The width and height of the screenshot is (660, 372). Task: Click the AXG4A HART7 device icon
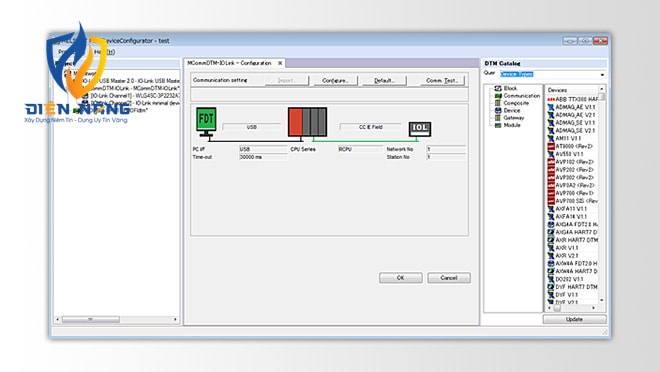(x=551, y=232)
